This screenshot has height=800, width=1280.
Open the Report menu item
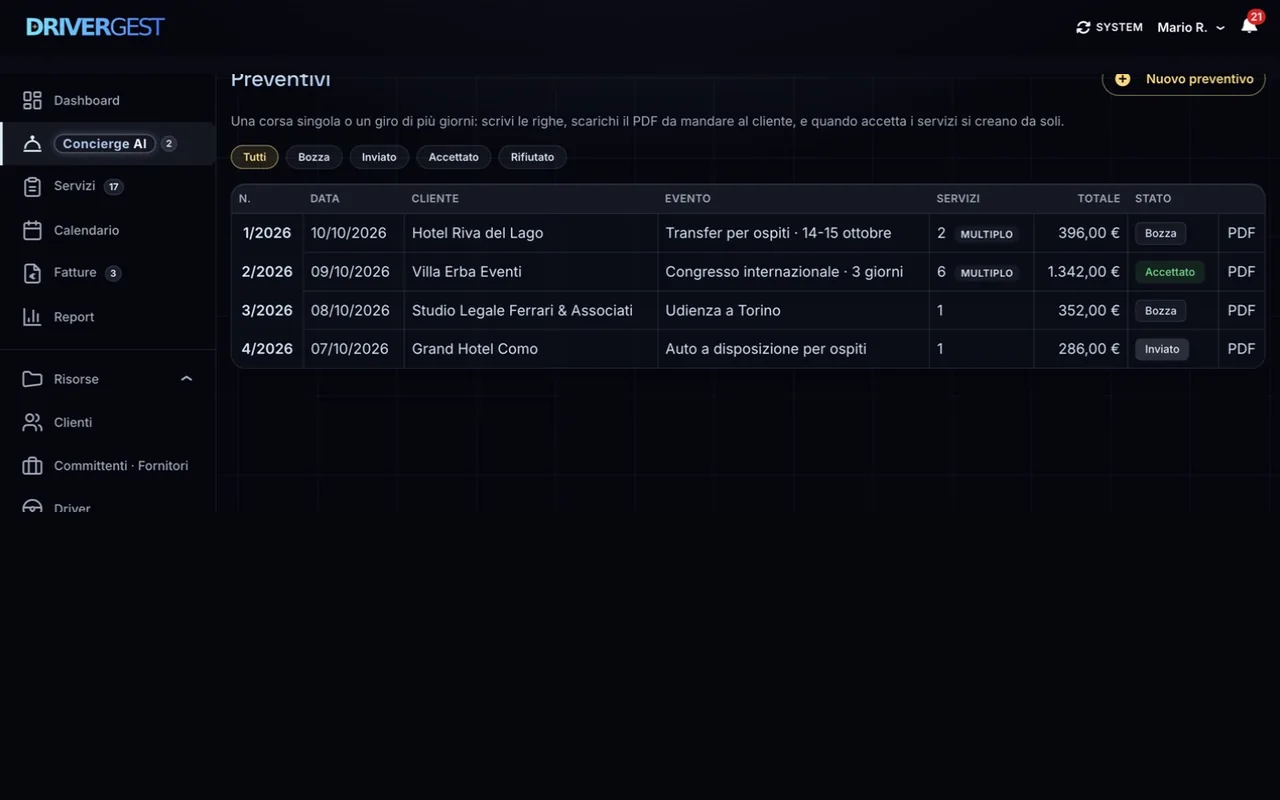click(108, 317)
